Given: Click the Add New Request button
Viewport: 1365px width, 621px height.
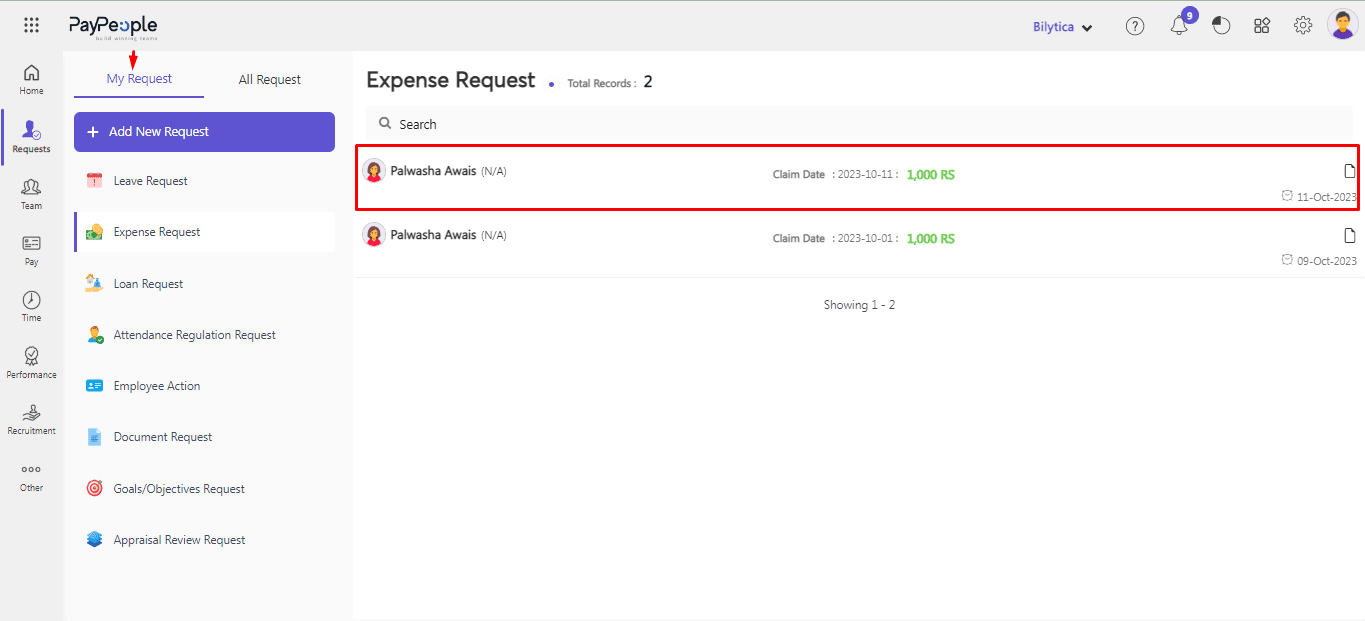Looking at the screenshot, I should pos(204,132).
